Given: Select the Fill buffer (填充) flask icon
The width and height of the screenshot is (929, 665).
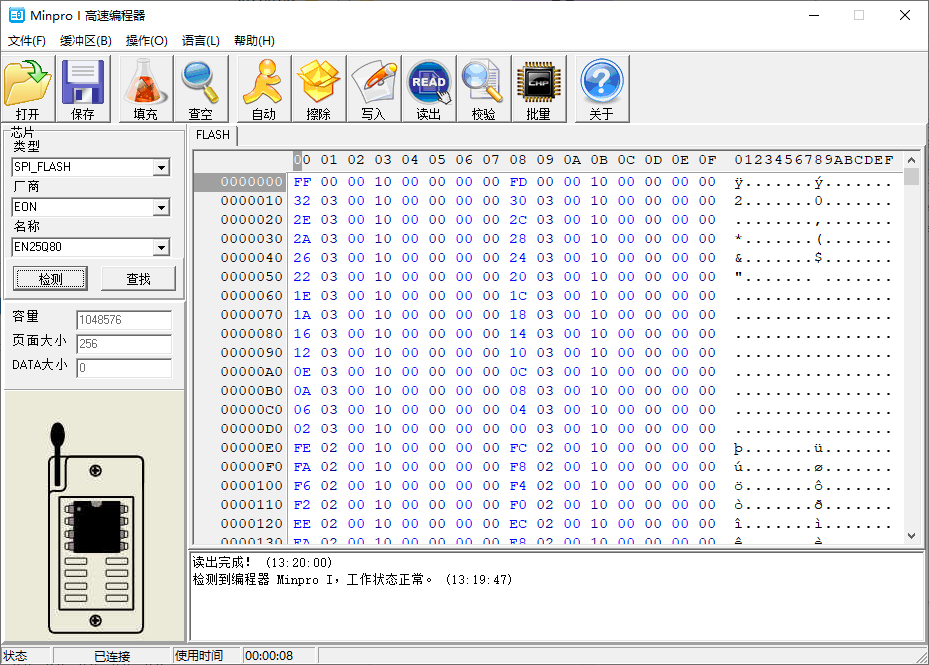Looking at the screenshot, I should click(145, 88).
